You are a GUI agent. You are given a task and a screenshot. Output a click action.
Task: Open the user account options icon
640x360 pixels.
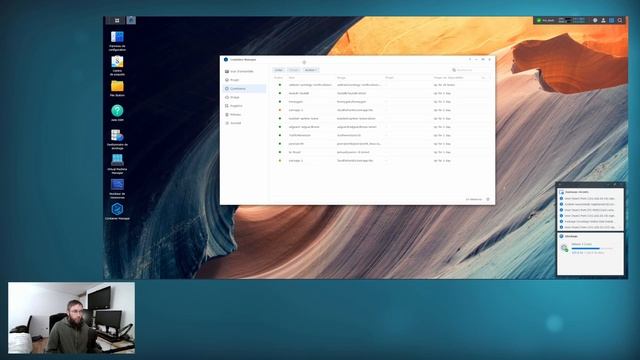[x=603, y=20]
